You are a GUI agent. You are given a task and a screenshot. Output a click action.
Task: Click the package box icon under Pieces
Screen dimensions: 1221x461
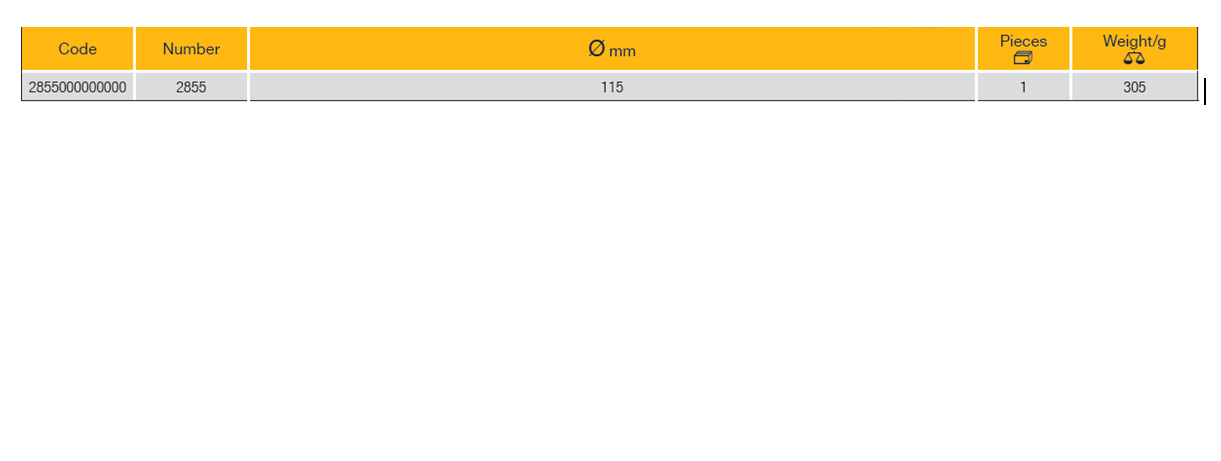(x=1022, y=58)
